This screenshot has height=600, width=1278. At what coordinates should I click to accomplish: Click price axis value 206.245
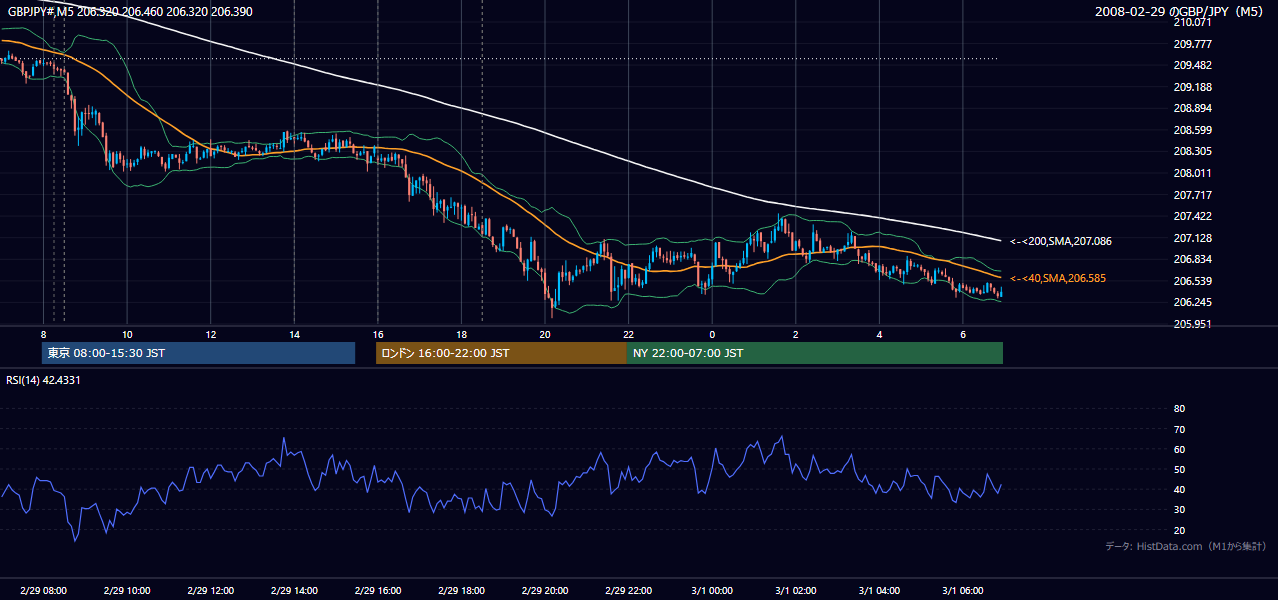point(1192,302)
